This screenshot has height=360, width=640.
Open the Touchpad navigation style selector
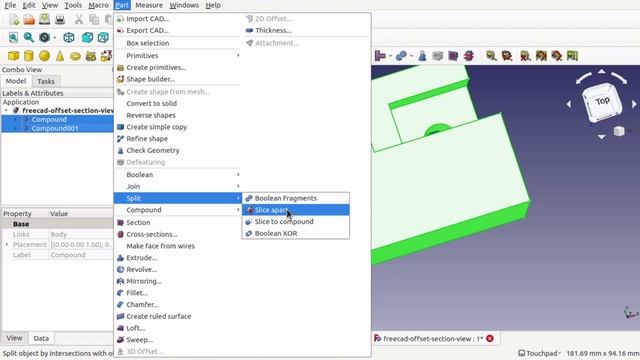pyautogui.click(x=539, y=353)
